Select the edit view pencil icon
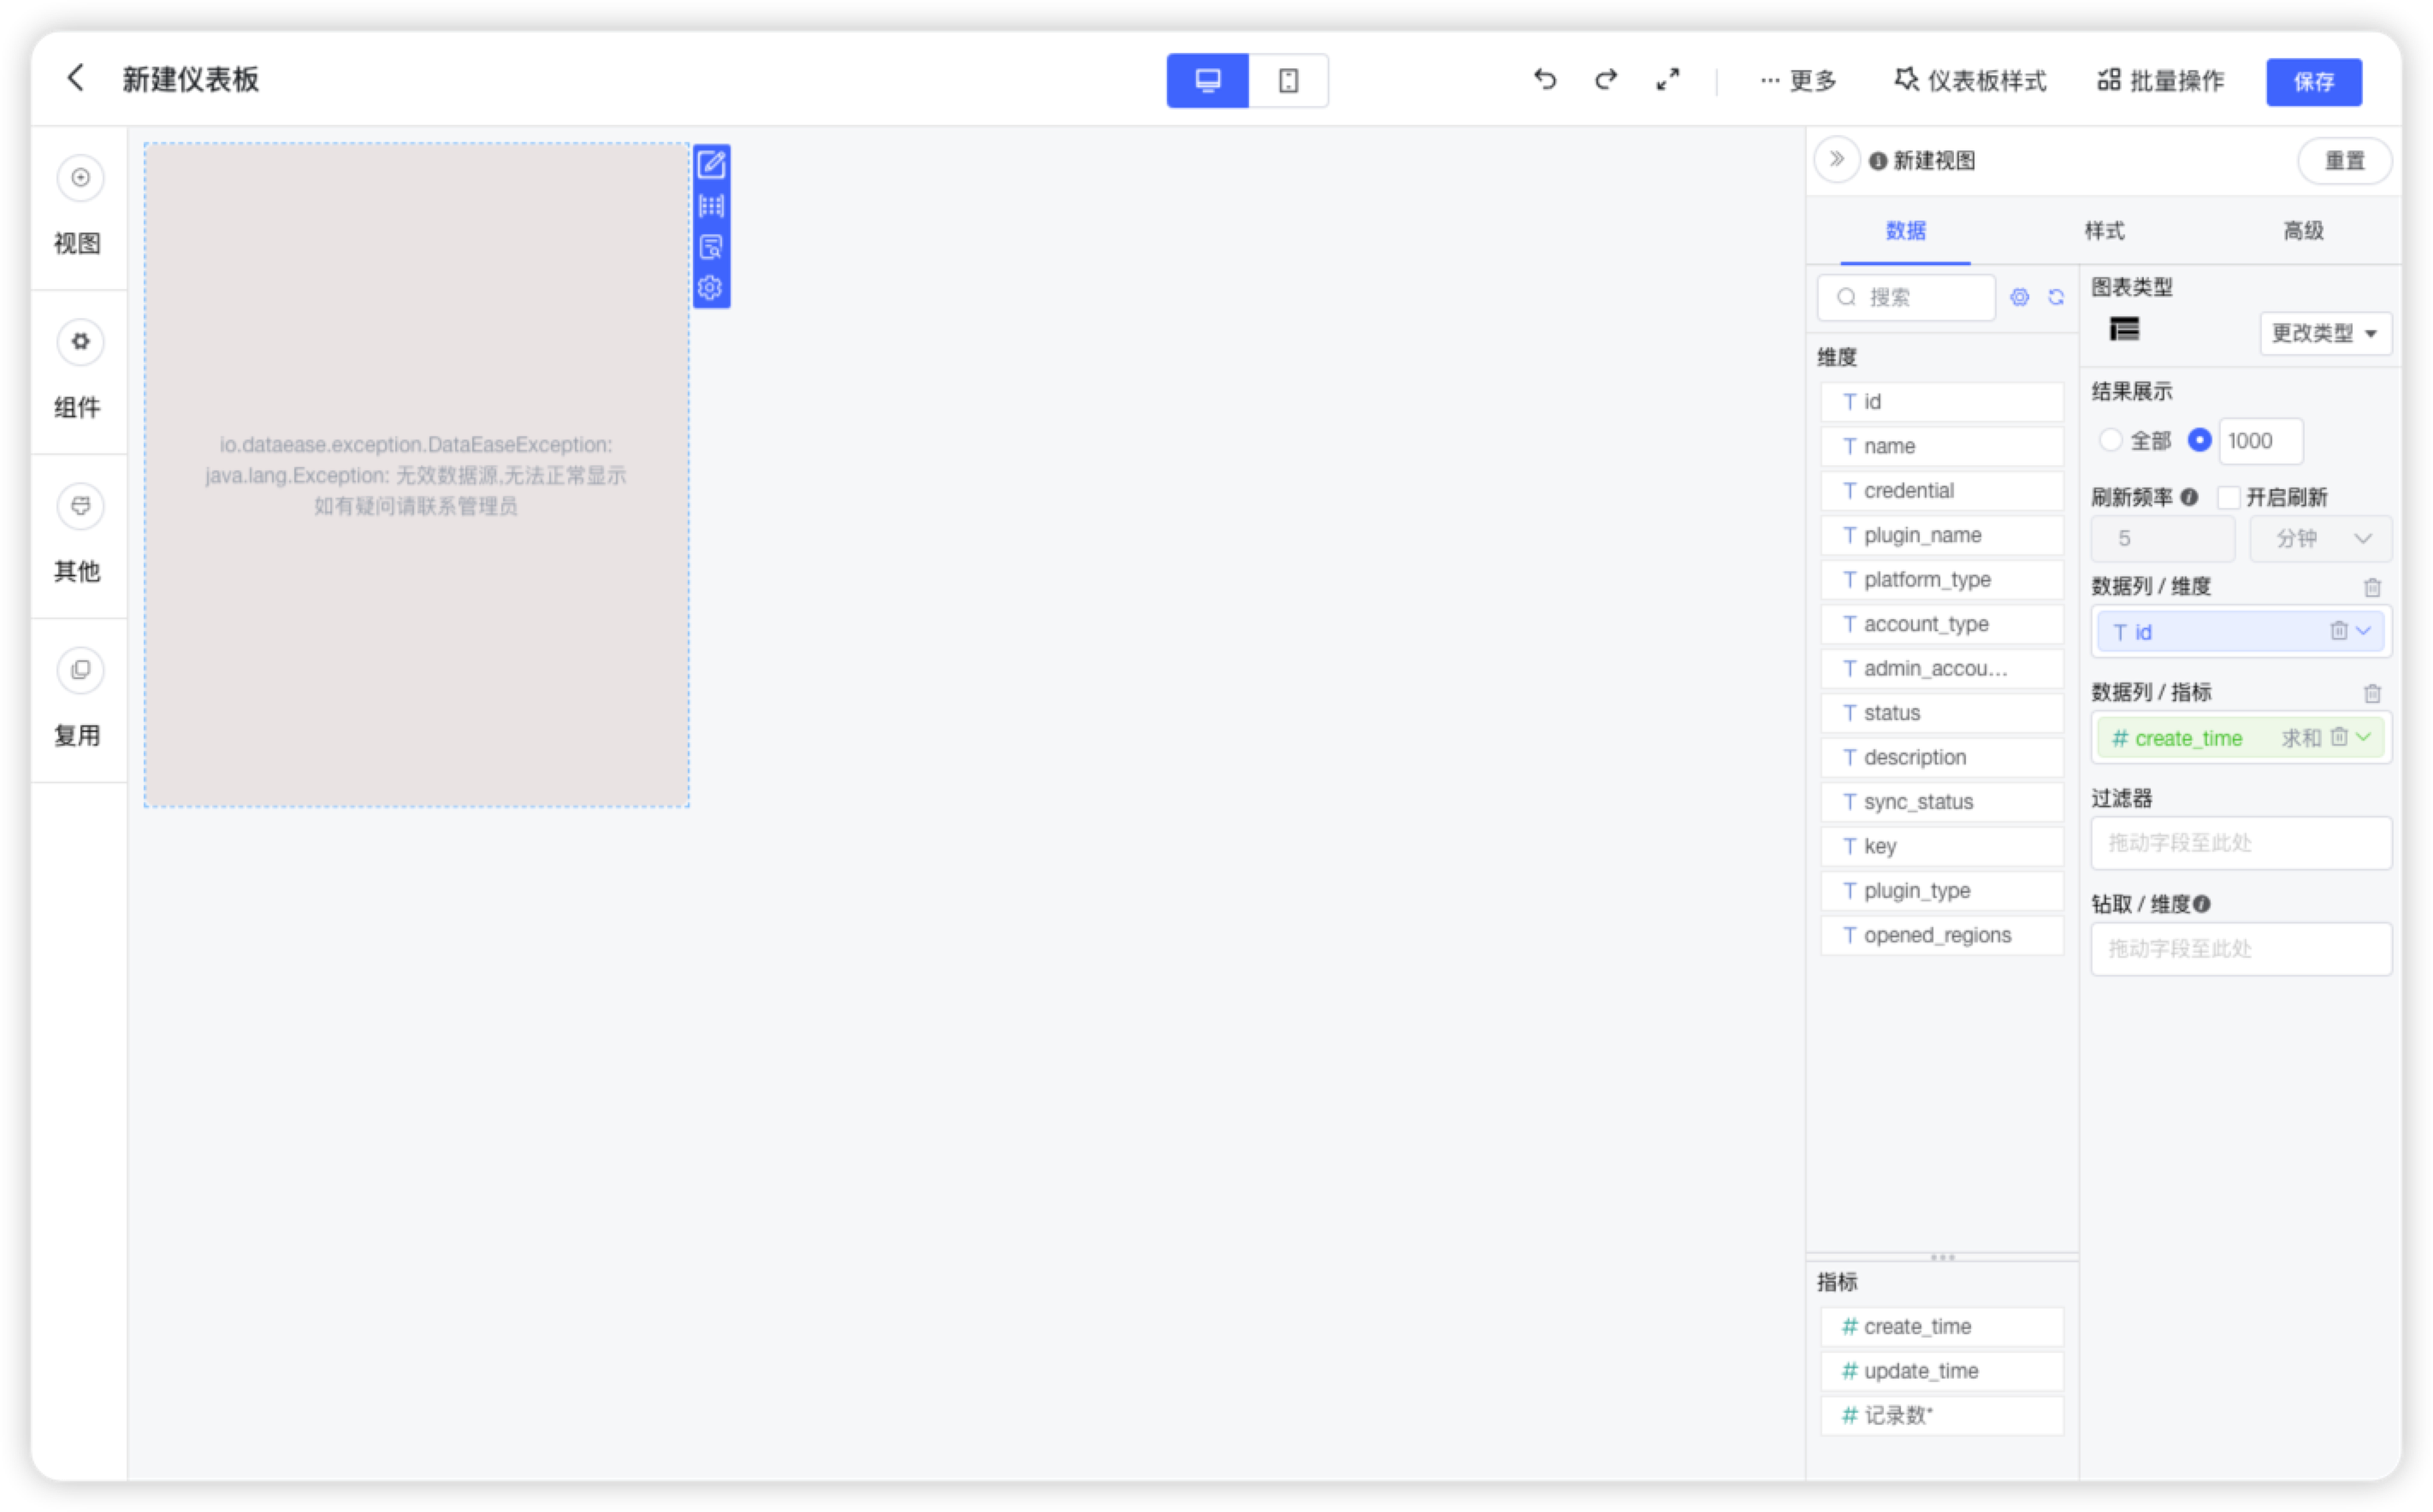2433x1512 pixels. coord(711,165)
